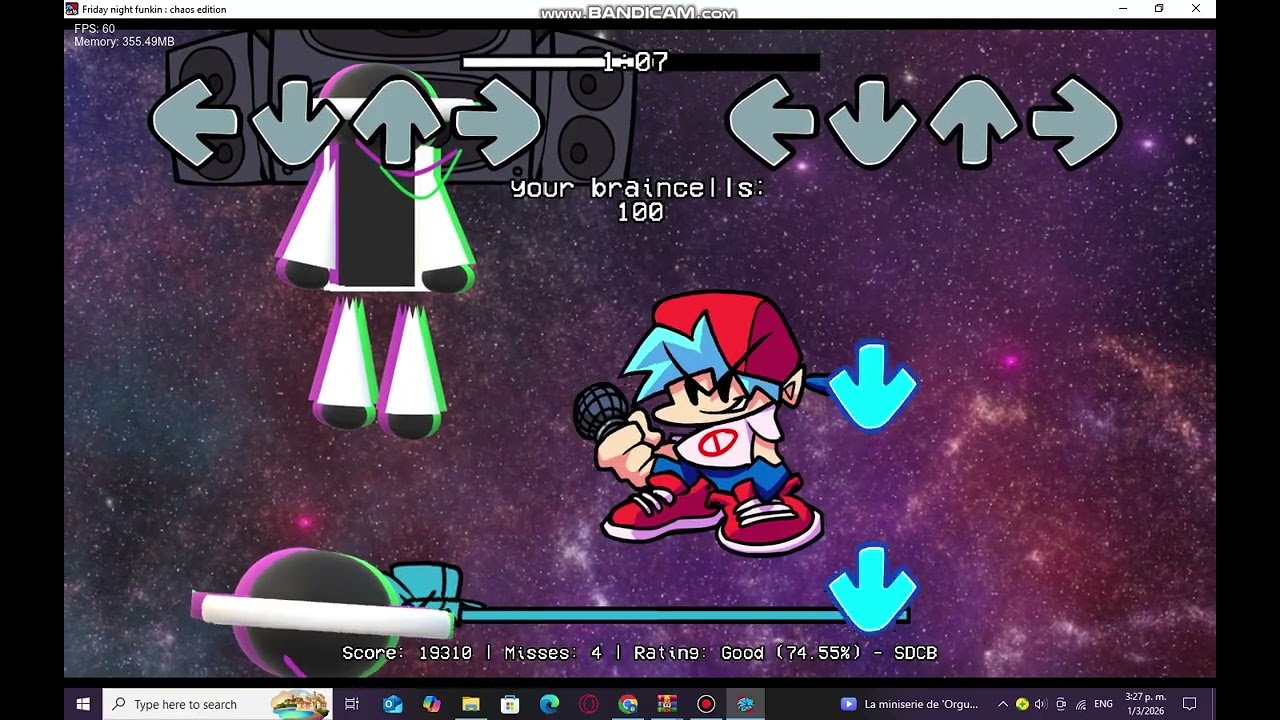Viewport: 1280px width, 720px height.
Task: Open Bandicam recorder from the taskbar
Action: click(x=706, y=704)
